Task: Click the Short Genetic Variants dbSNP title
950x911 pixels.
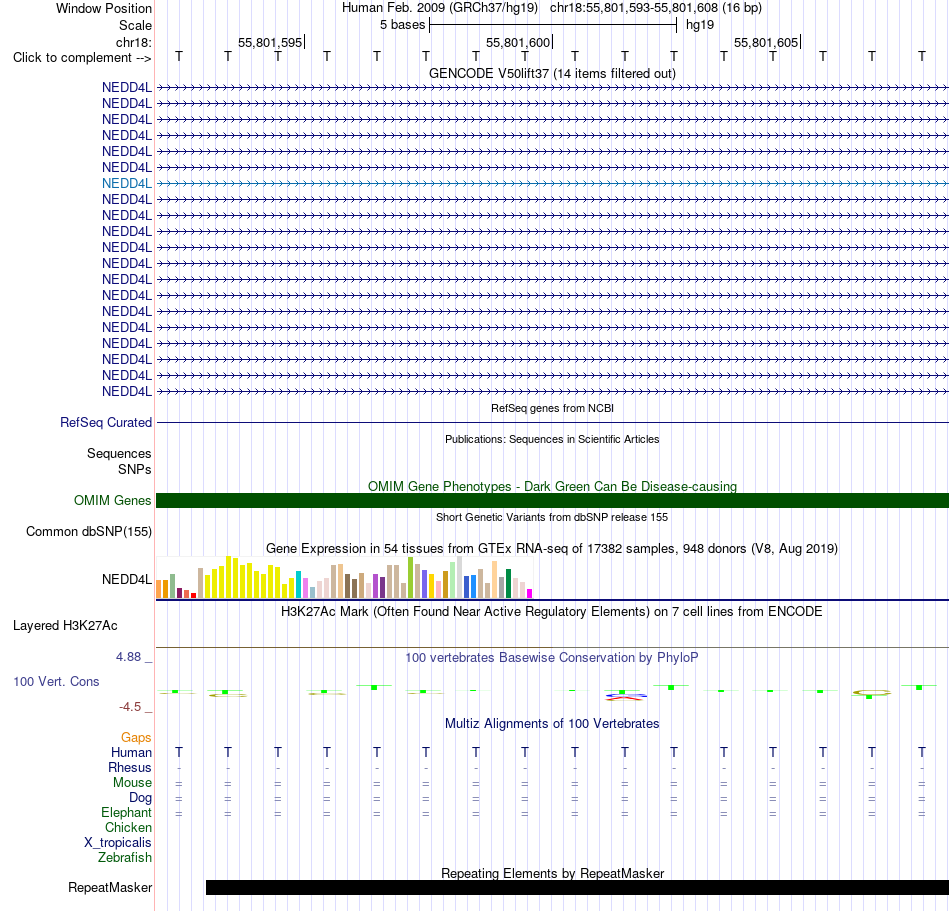Action: click(x=552, y=517)
